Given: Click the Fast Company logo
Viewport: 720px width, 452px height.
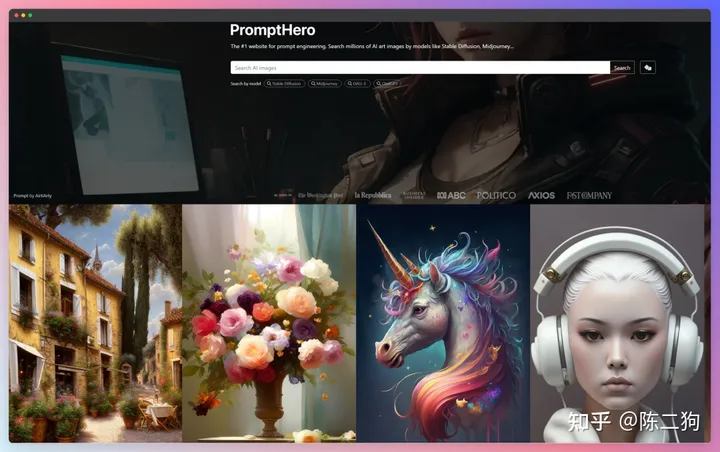Looking at the screenshot, I should (589, 195).
